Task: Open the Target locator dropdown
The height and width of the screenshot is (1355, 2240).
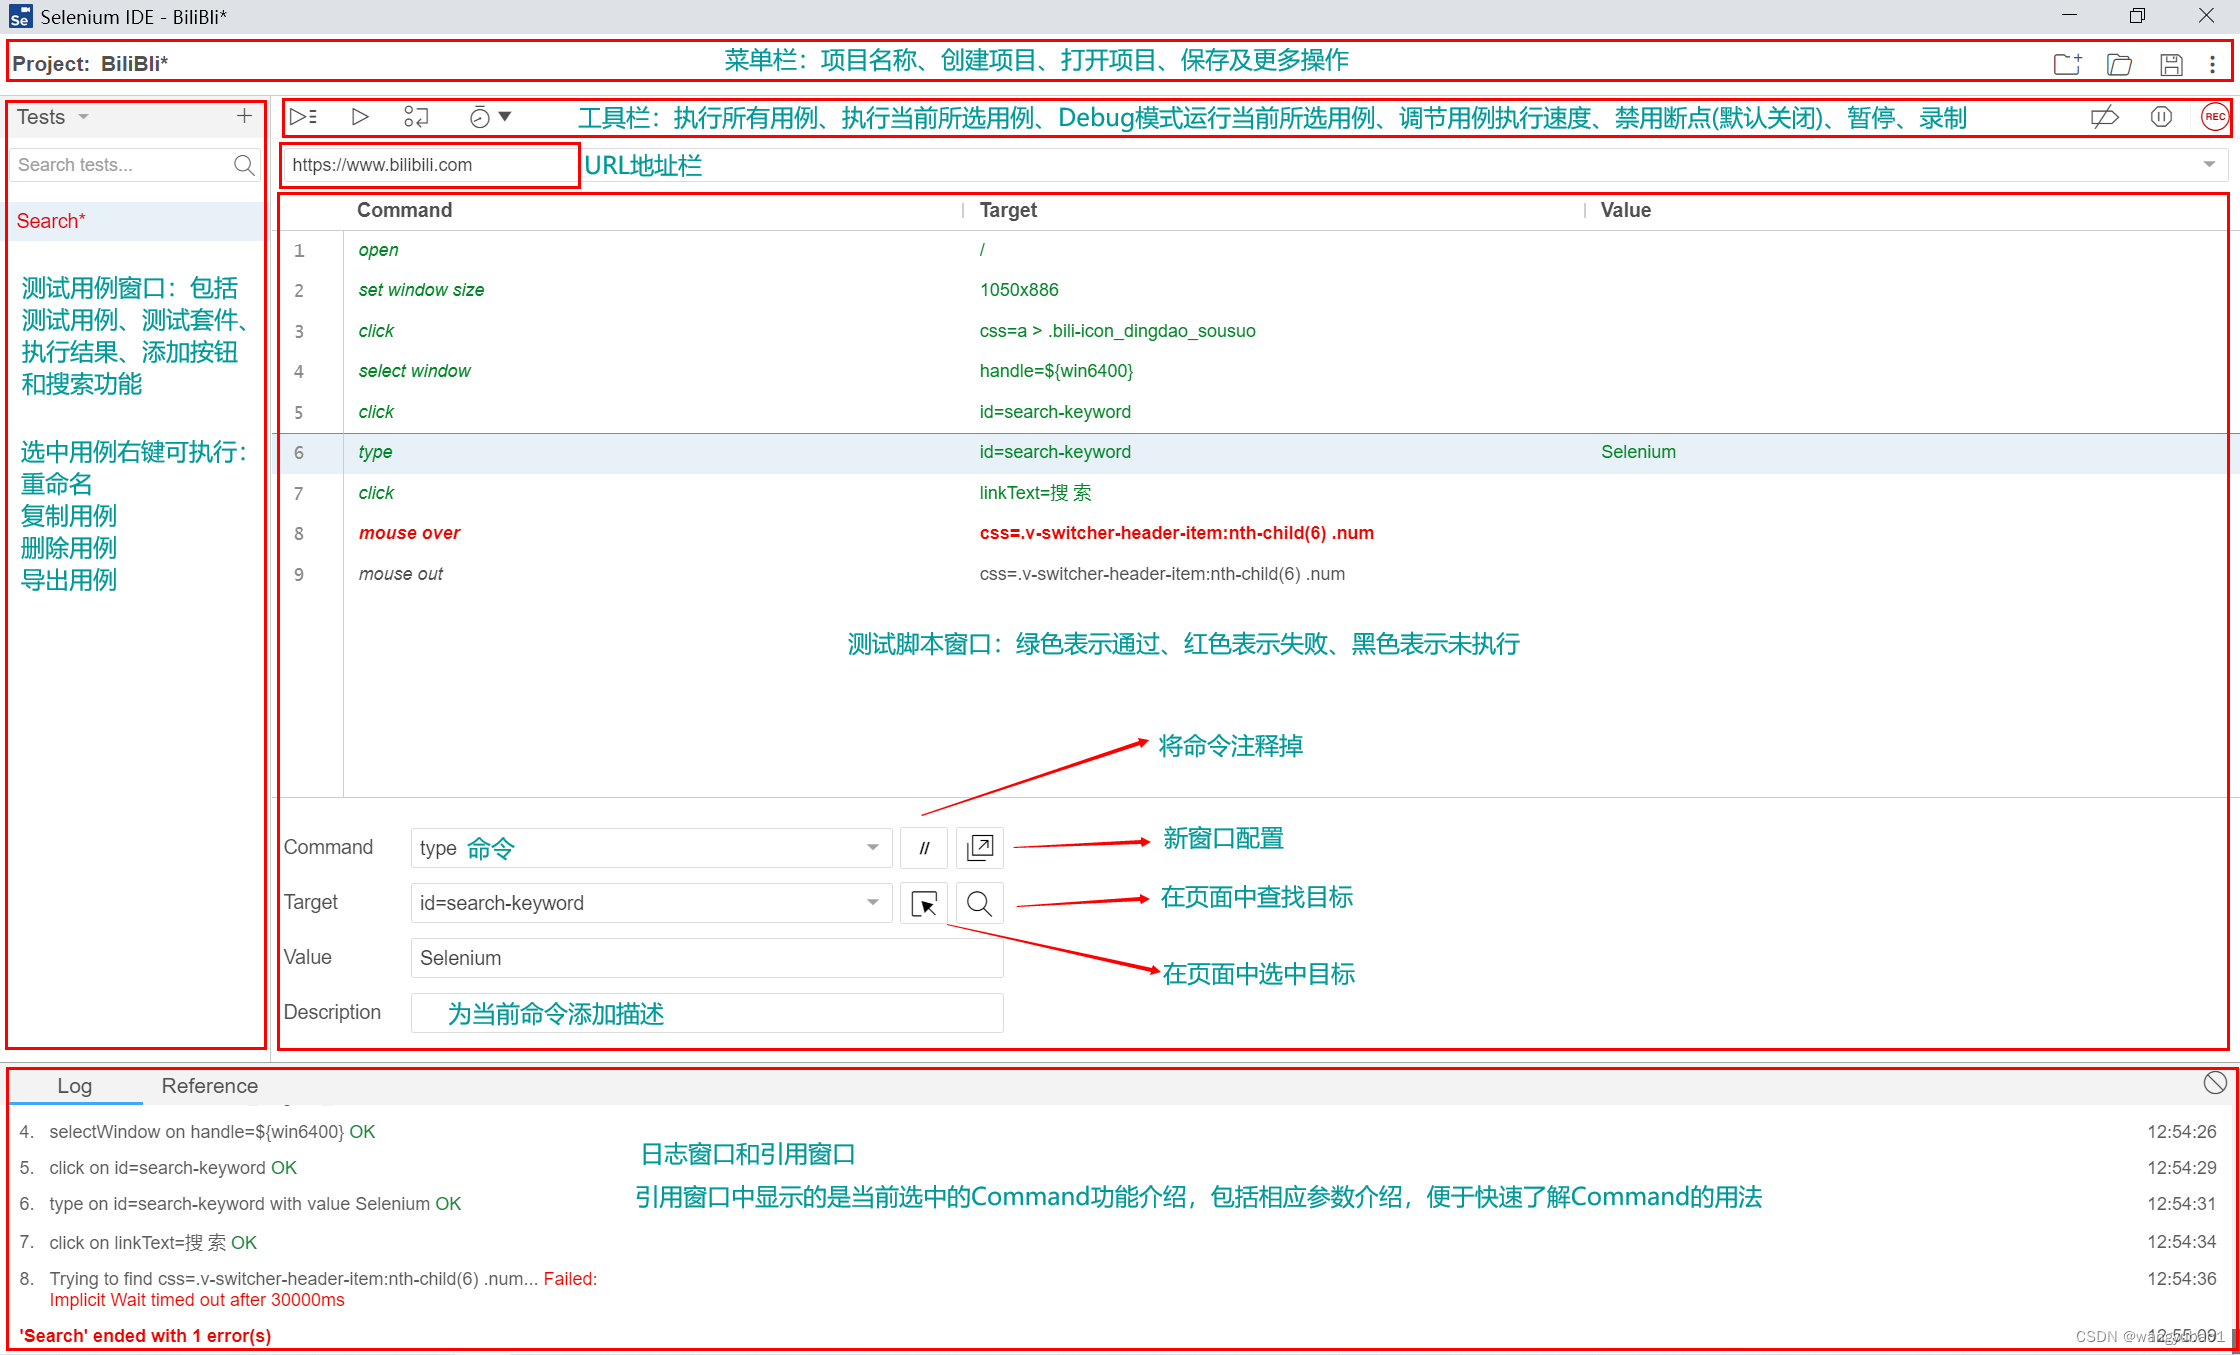Action: pyautogui.click(x=873, y=903)
